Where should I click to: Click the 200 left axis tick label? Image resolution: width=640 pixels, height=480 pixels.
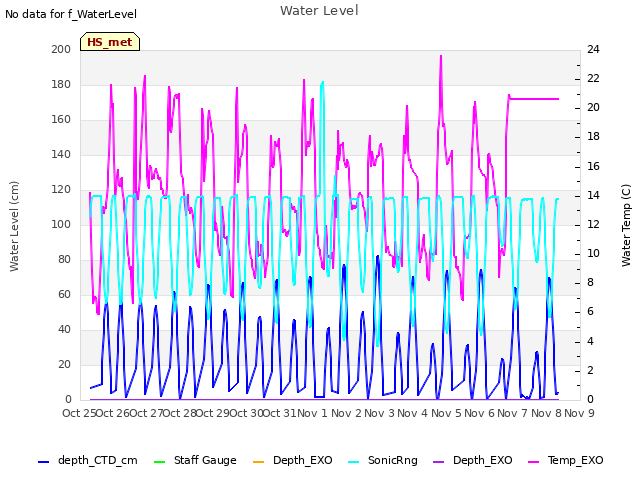tap(61, 49)
